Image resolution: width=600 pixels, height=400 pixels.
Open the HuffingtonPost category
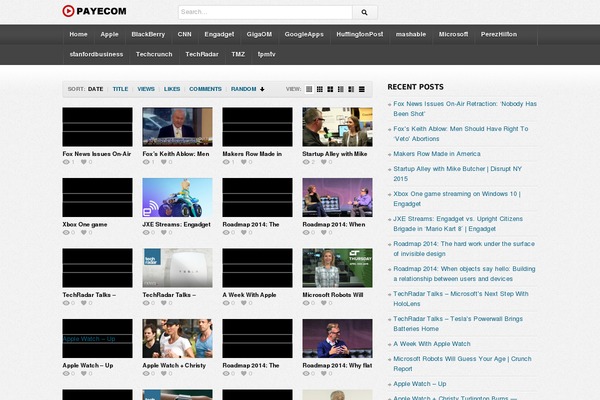360,34
